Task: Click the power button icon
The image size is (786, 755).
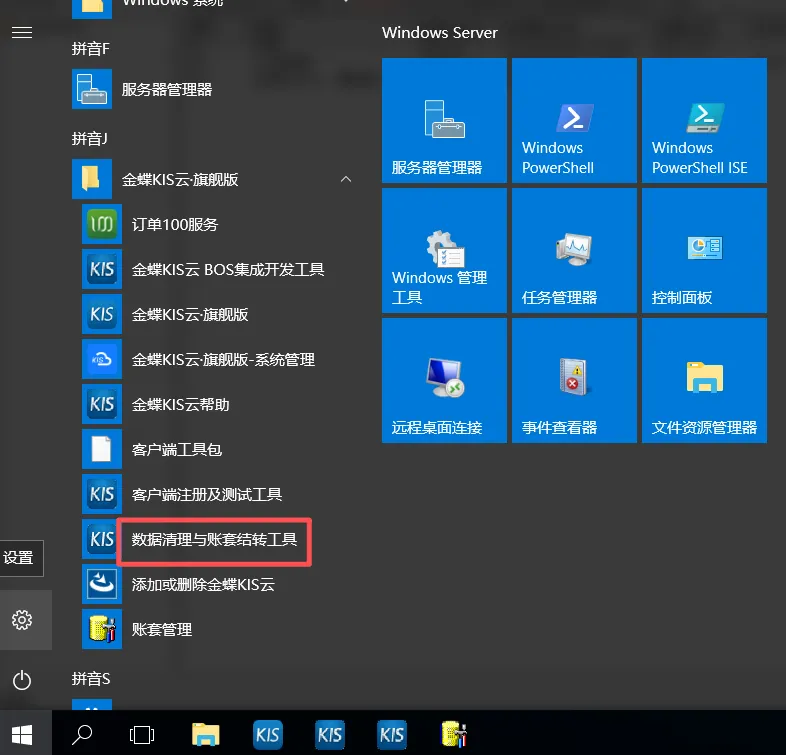Action: pos(22,680)
